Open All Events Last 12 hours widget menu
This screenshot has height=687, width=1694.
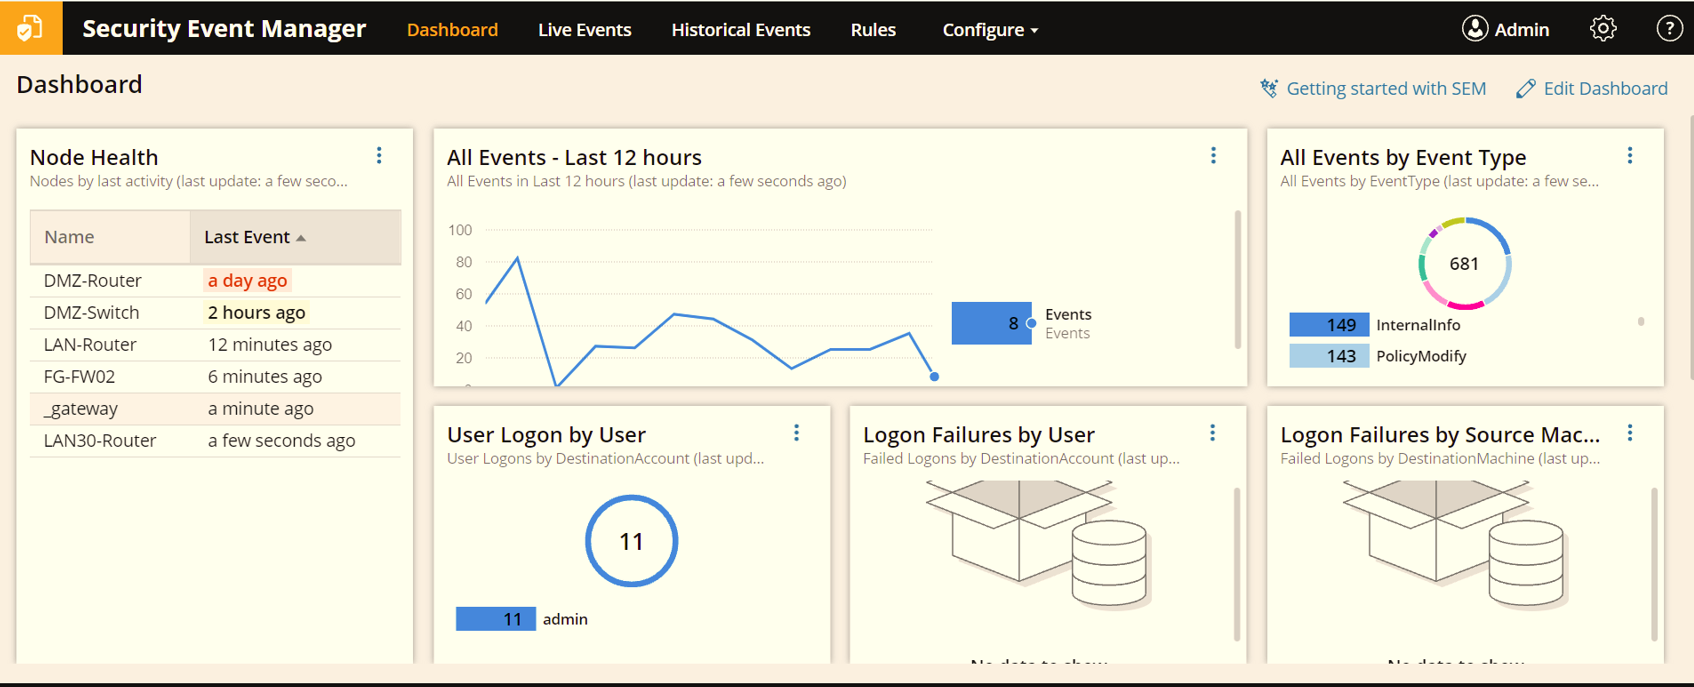click(x=1213, y=156)
